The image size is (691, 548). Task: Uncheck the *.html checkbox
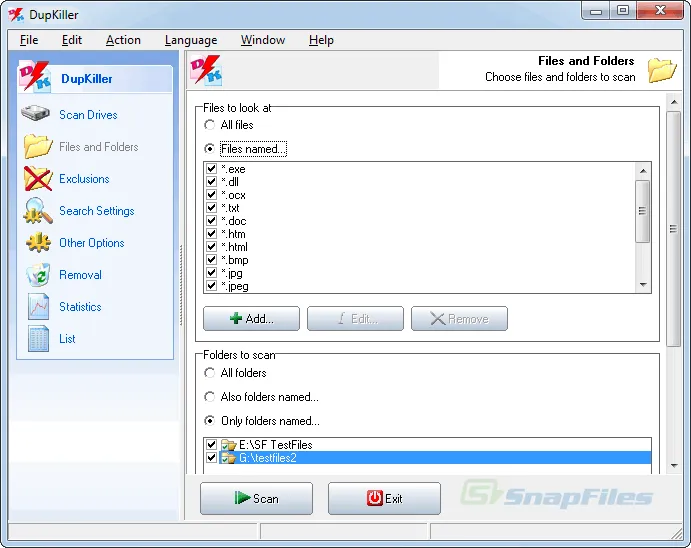tap(212, 247)
